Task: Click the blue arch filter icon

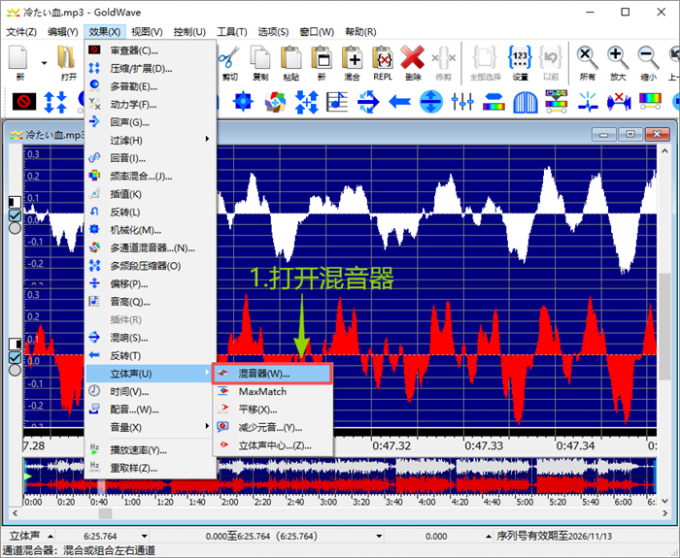Action: tap(525, 102)
